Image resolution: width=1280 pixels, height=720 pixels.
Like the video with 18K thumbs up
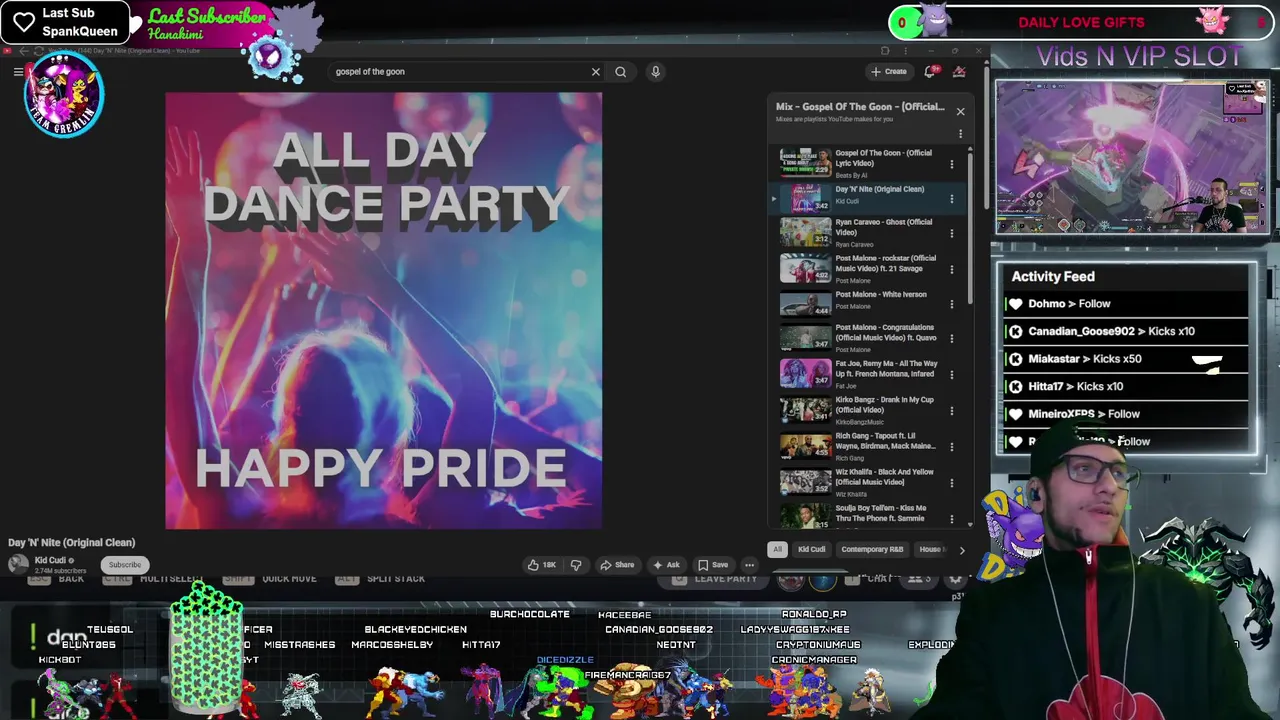pos(543,565)
